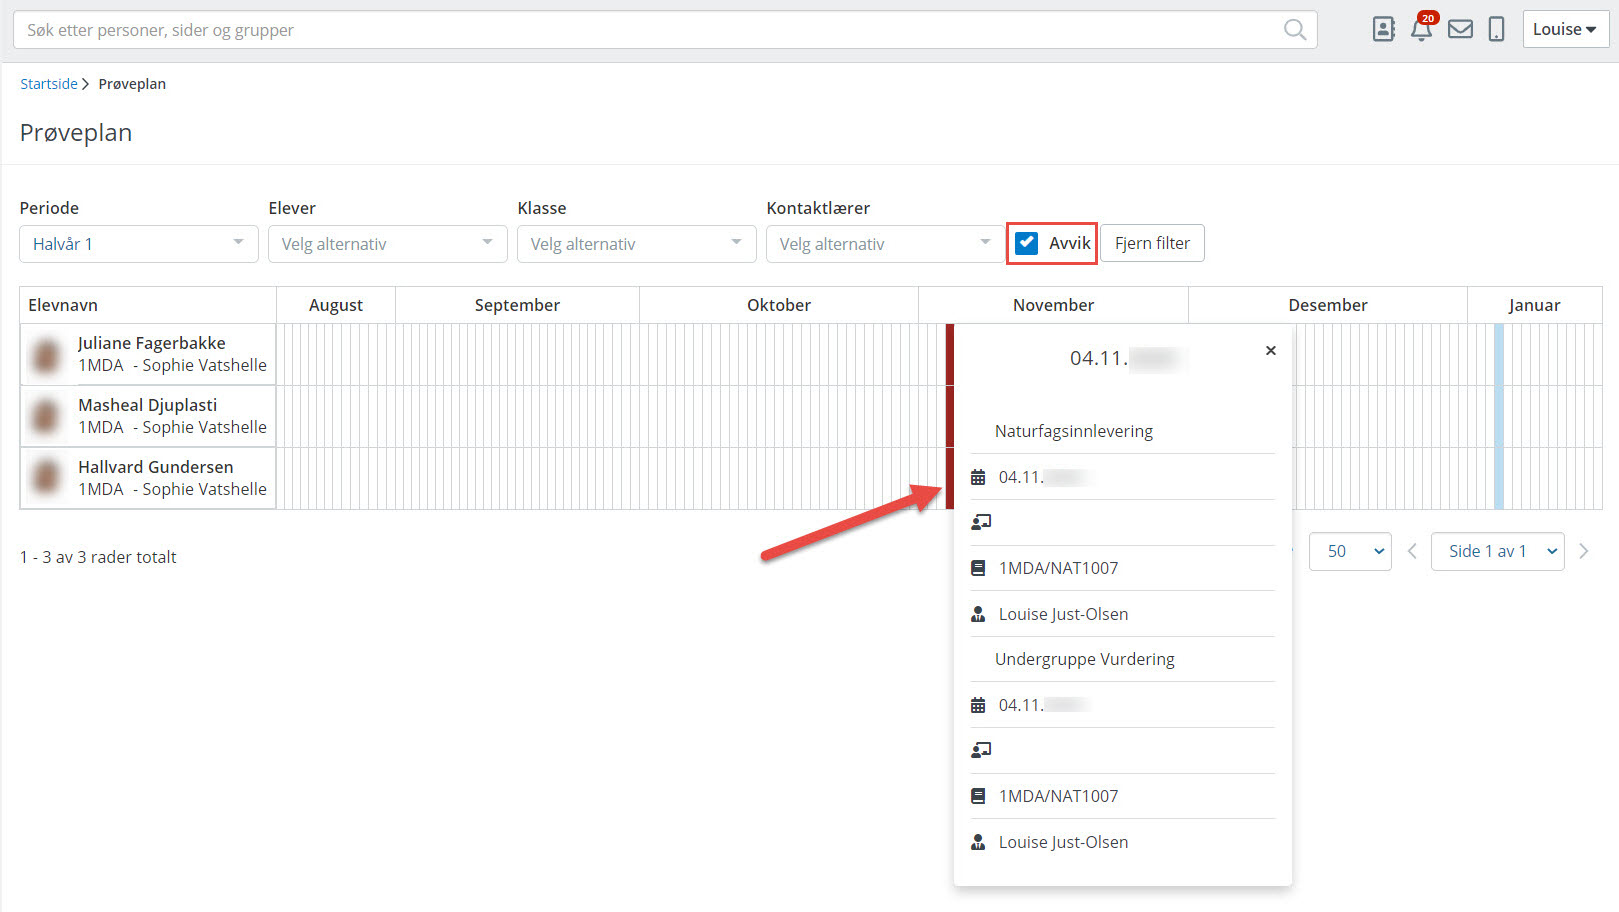Viewport: 1619px width, 912px height.
Task: Click the blue marker in Januar column
Action: click(1498, 416)
